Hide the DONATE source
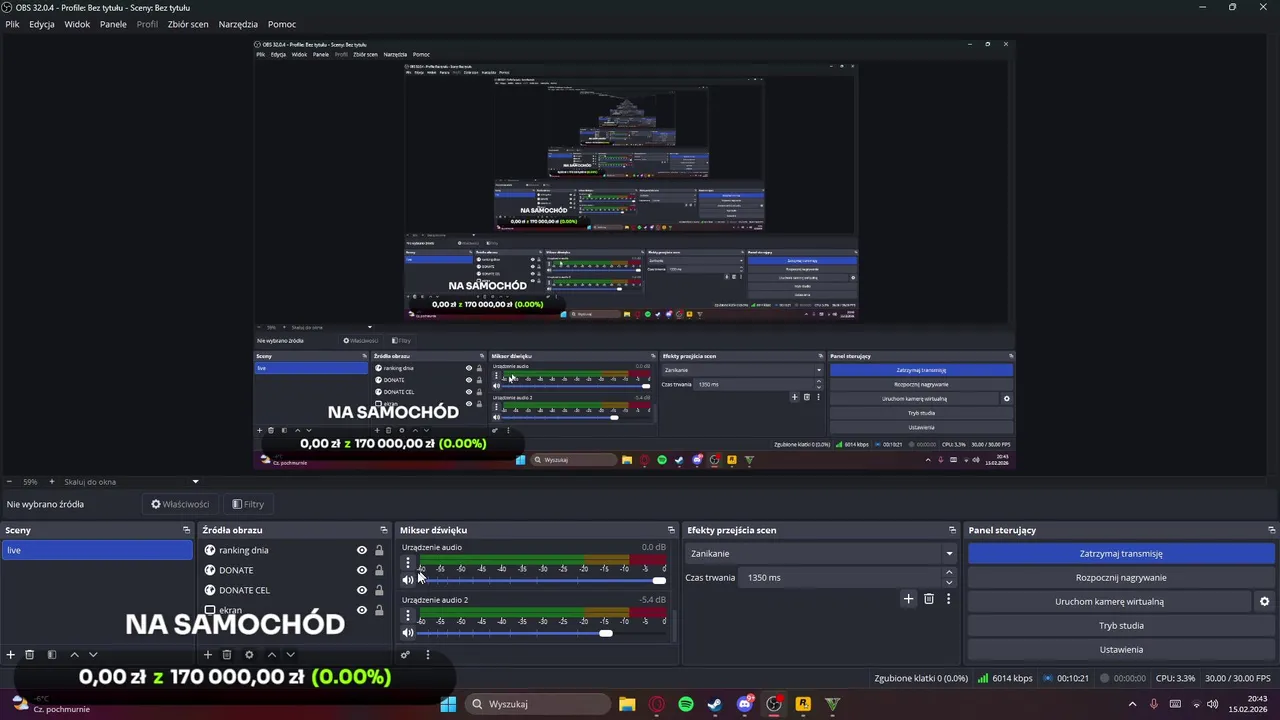Screen dimensions: 1280x720 362,570
